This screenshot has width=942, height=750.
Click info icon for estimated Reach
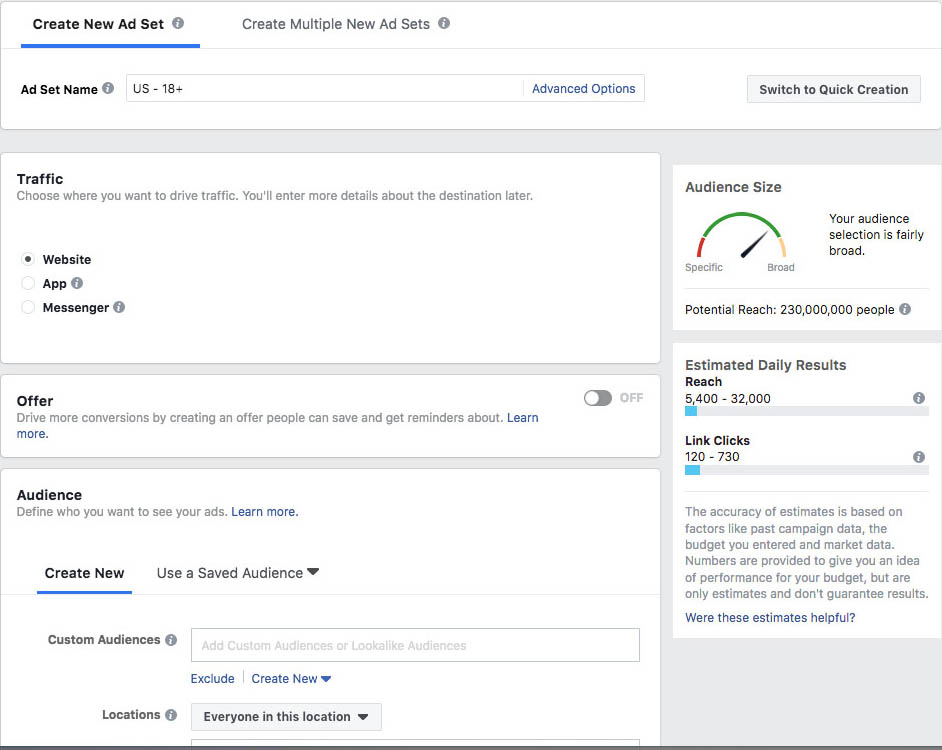click(x=918, y=398)
